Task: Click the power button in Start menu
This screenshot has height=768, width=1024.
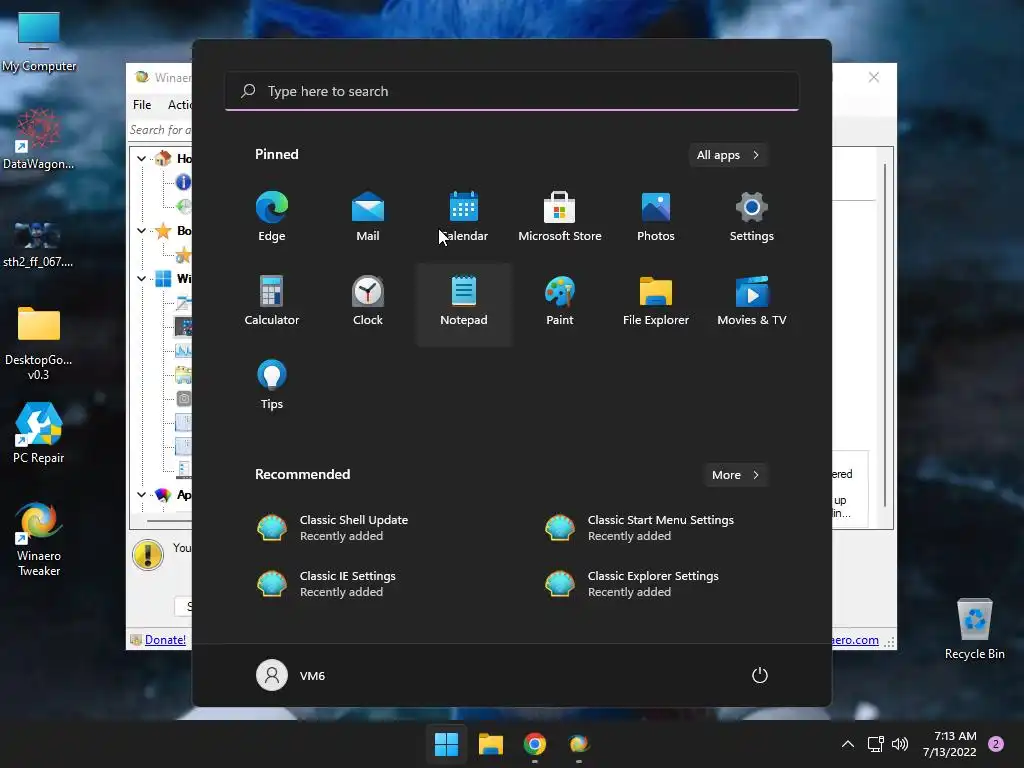Action: (760, 675)
